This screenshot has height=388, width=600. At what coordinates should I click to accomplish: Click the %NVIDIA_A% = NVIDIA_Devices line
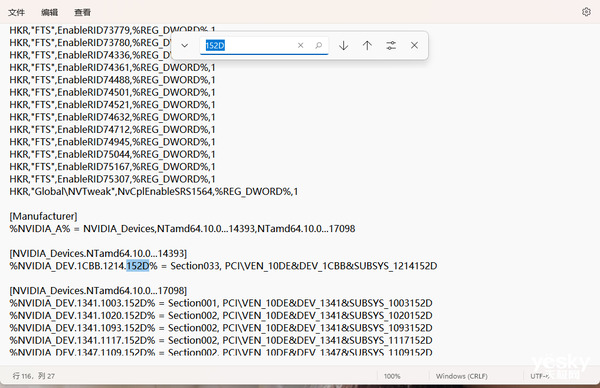click(182, 228)
